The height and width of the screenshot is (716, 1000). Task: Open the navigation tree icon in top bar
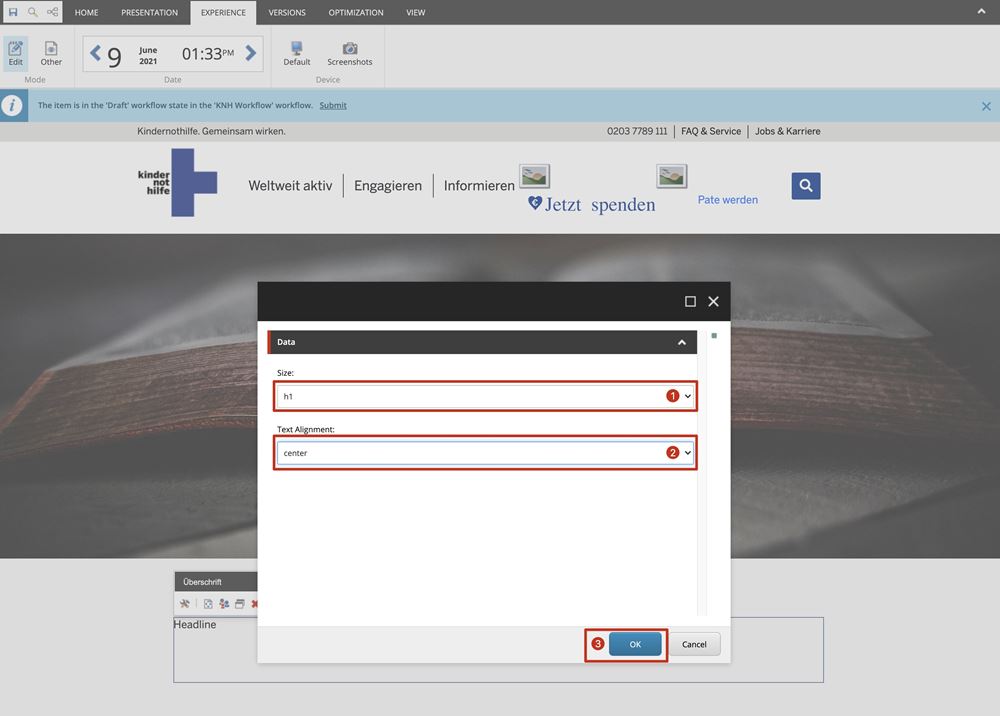(x=52, y=12)
